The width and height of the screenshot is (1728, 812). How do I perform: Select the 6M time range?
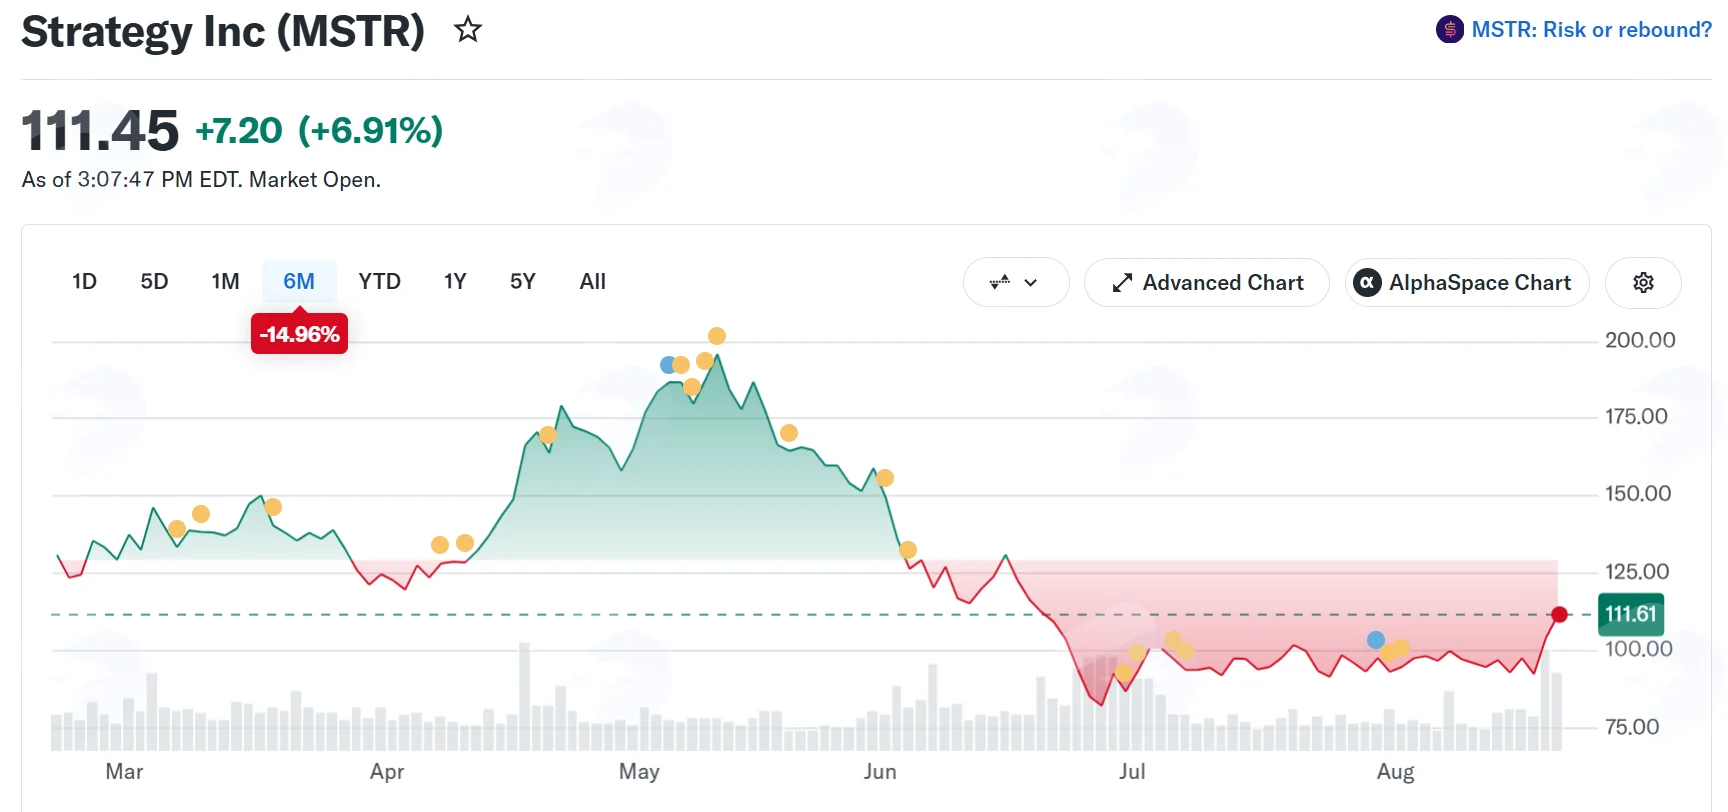299,282
